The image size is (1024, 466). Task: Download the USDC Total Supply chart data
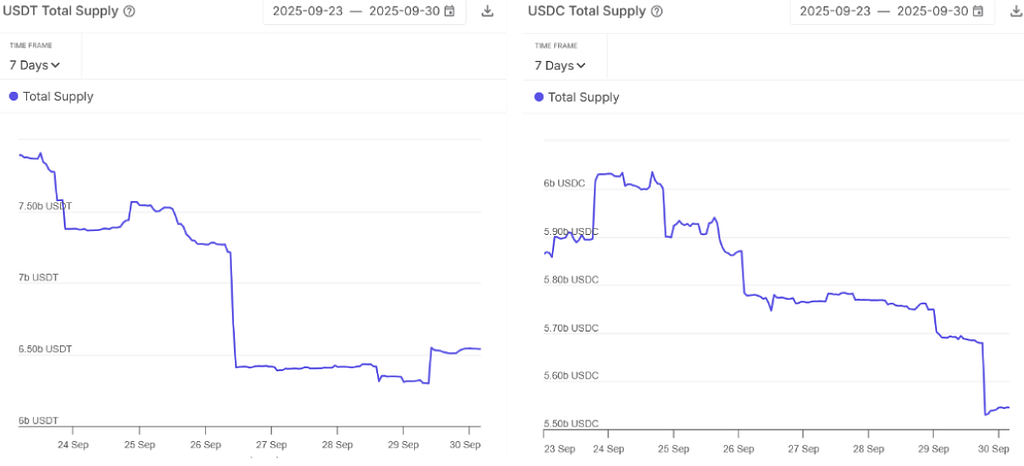pos(1012,11)
